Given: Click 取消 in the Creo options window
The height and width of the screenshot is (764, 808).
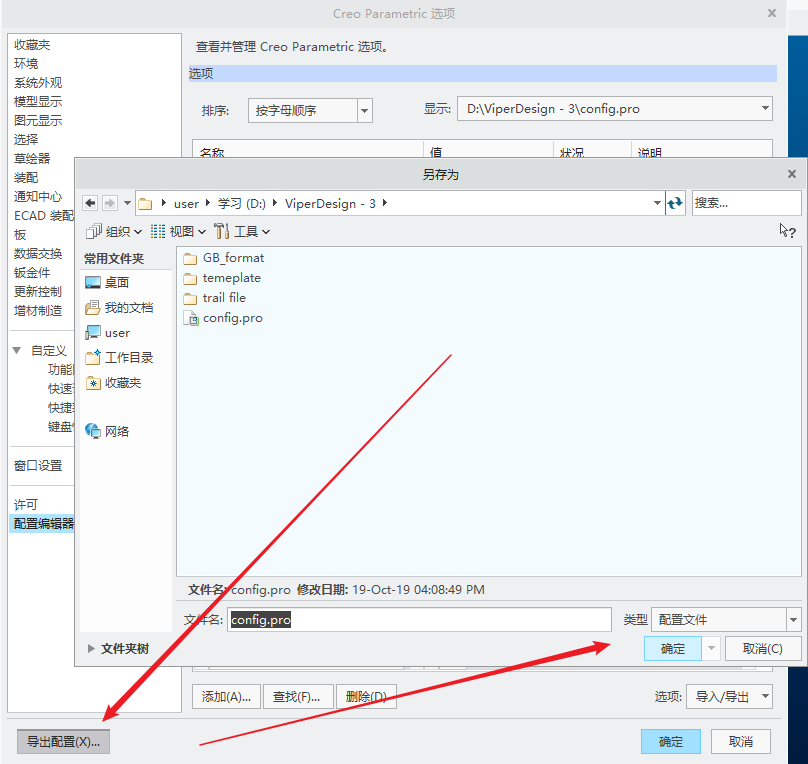Looking at the screenshot, I should click(x=741, y=742).
